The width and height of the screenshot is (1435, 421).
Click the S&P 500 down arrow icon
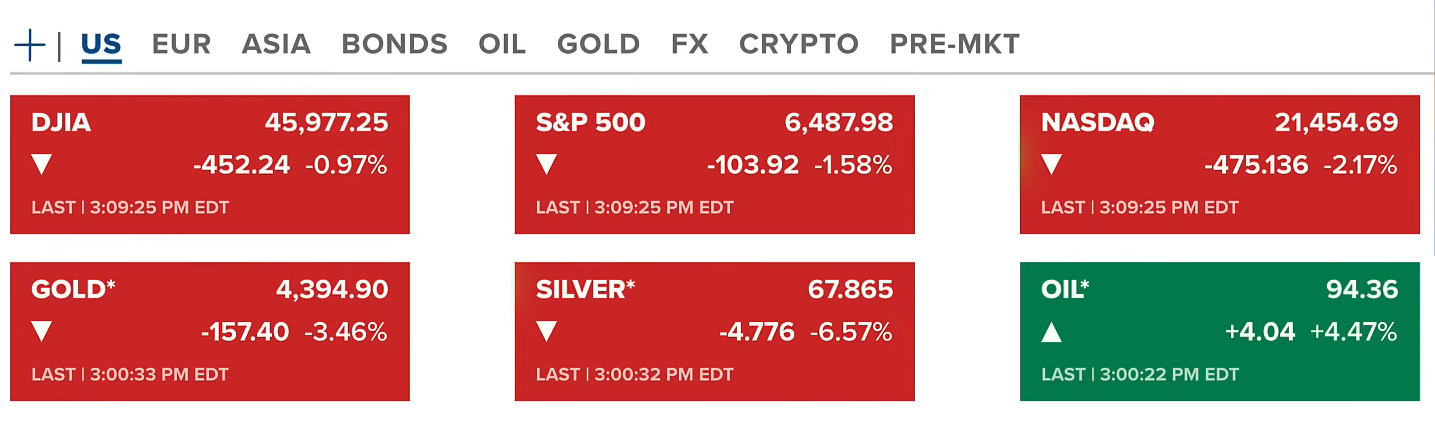tap(546, 165)
